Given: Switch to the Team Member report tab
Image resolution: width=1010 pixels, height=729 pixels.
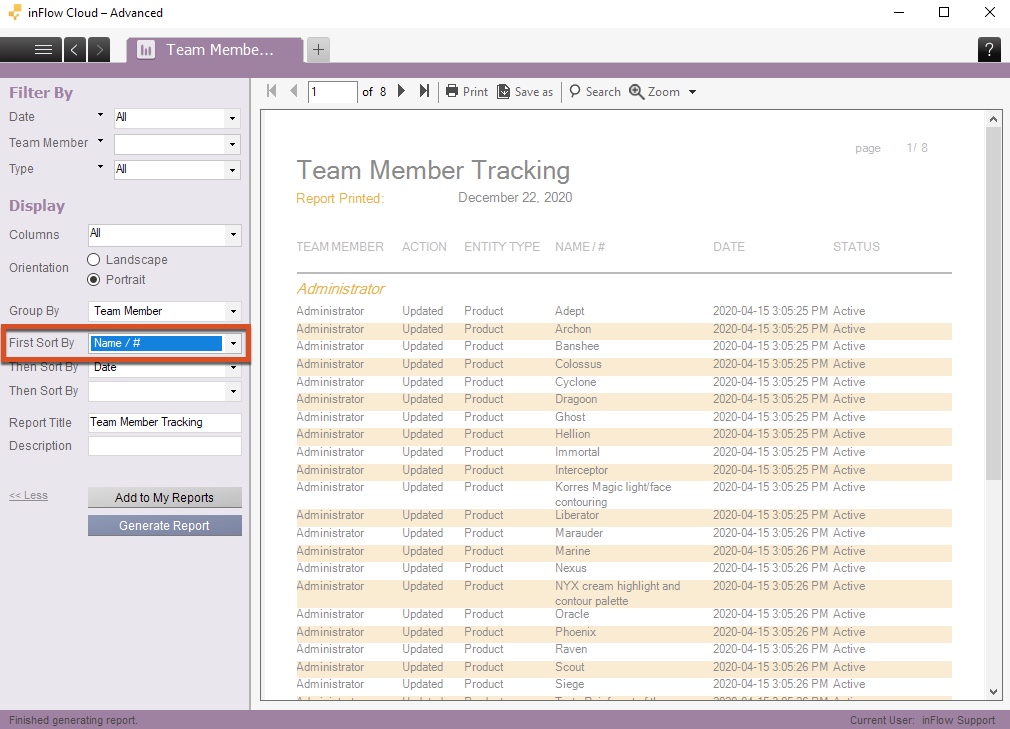Looking at the screenshot, I should point(214,50).
